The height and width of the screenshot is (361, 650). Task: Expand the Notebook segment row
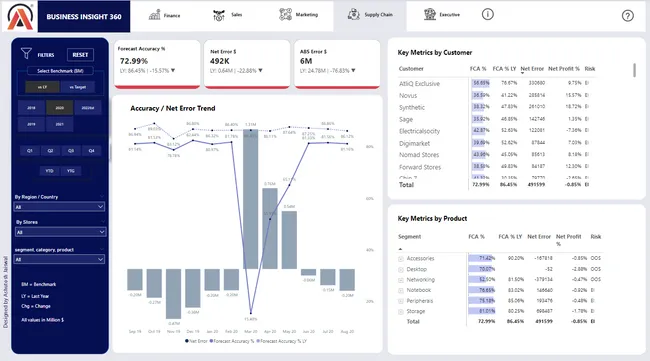pyautogui.click(x=401, y=291)
